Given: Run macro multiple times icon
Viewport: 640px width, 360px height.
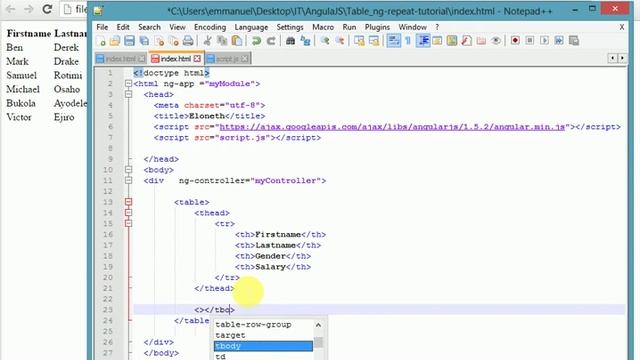Looking at the screenshot, I should click(x=559, y=41).
